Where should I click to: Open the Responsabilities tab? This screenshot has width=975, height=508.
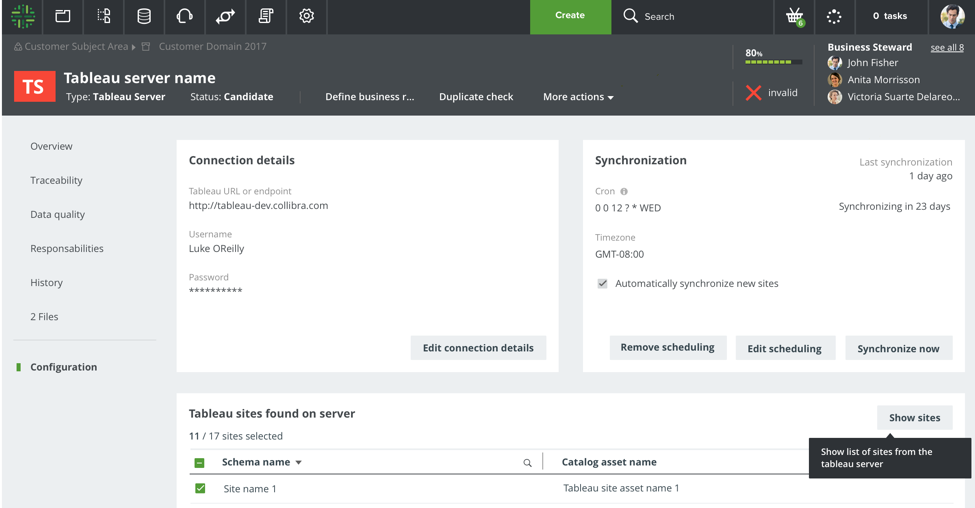(67, 249)
